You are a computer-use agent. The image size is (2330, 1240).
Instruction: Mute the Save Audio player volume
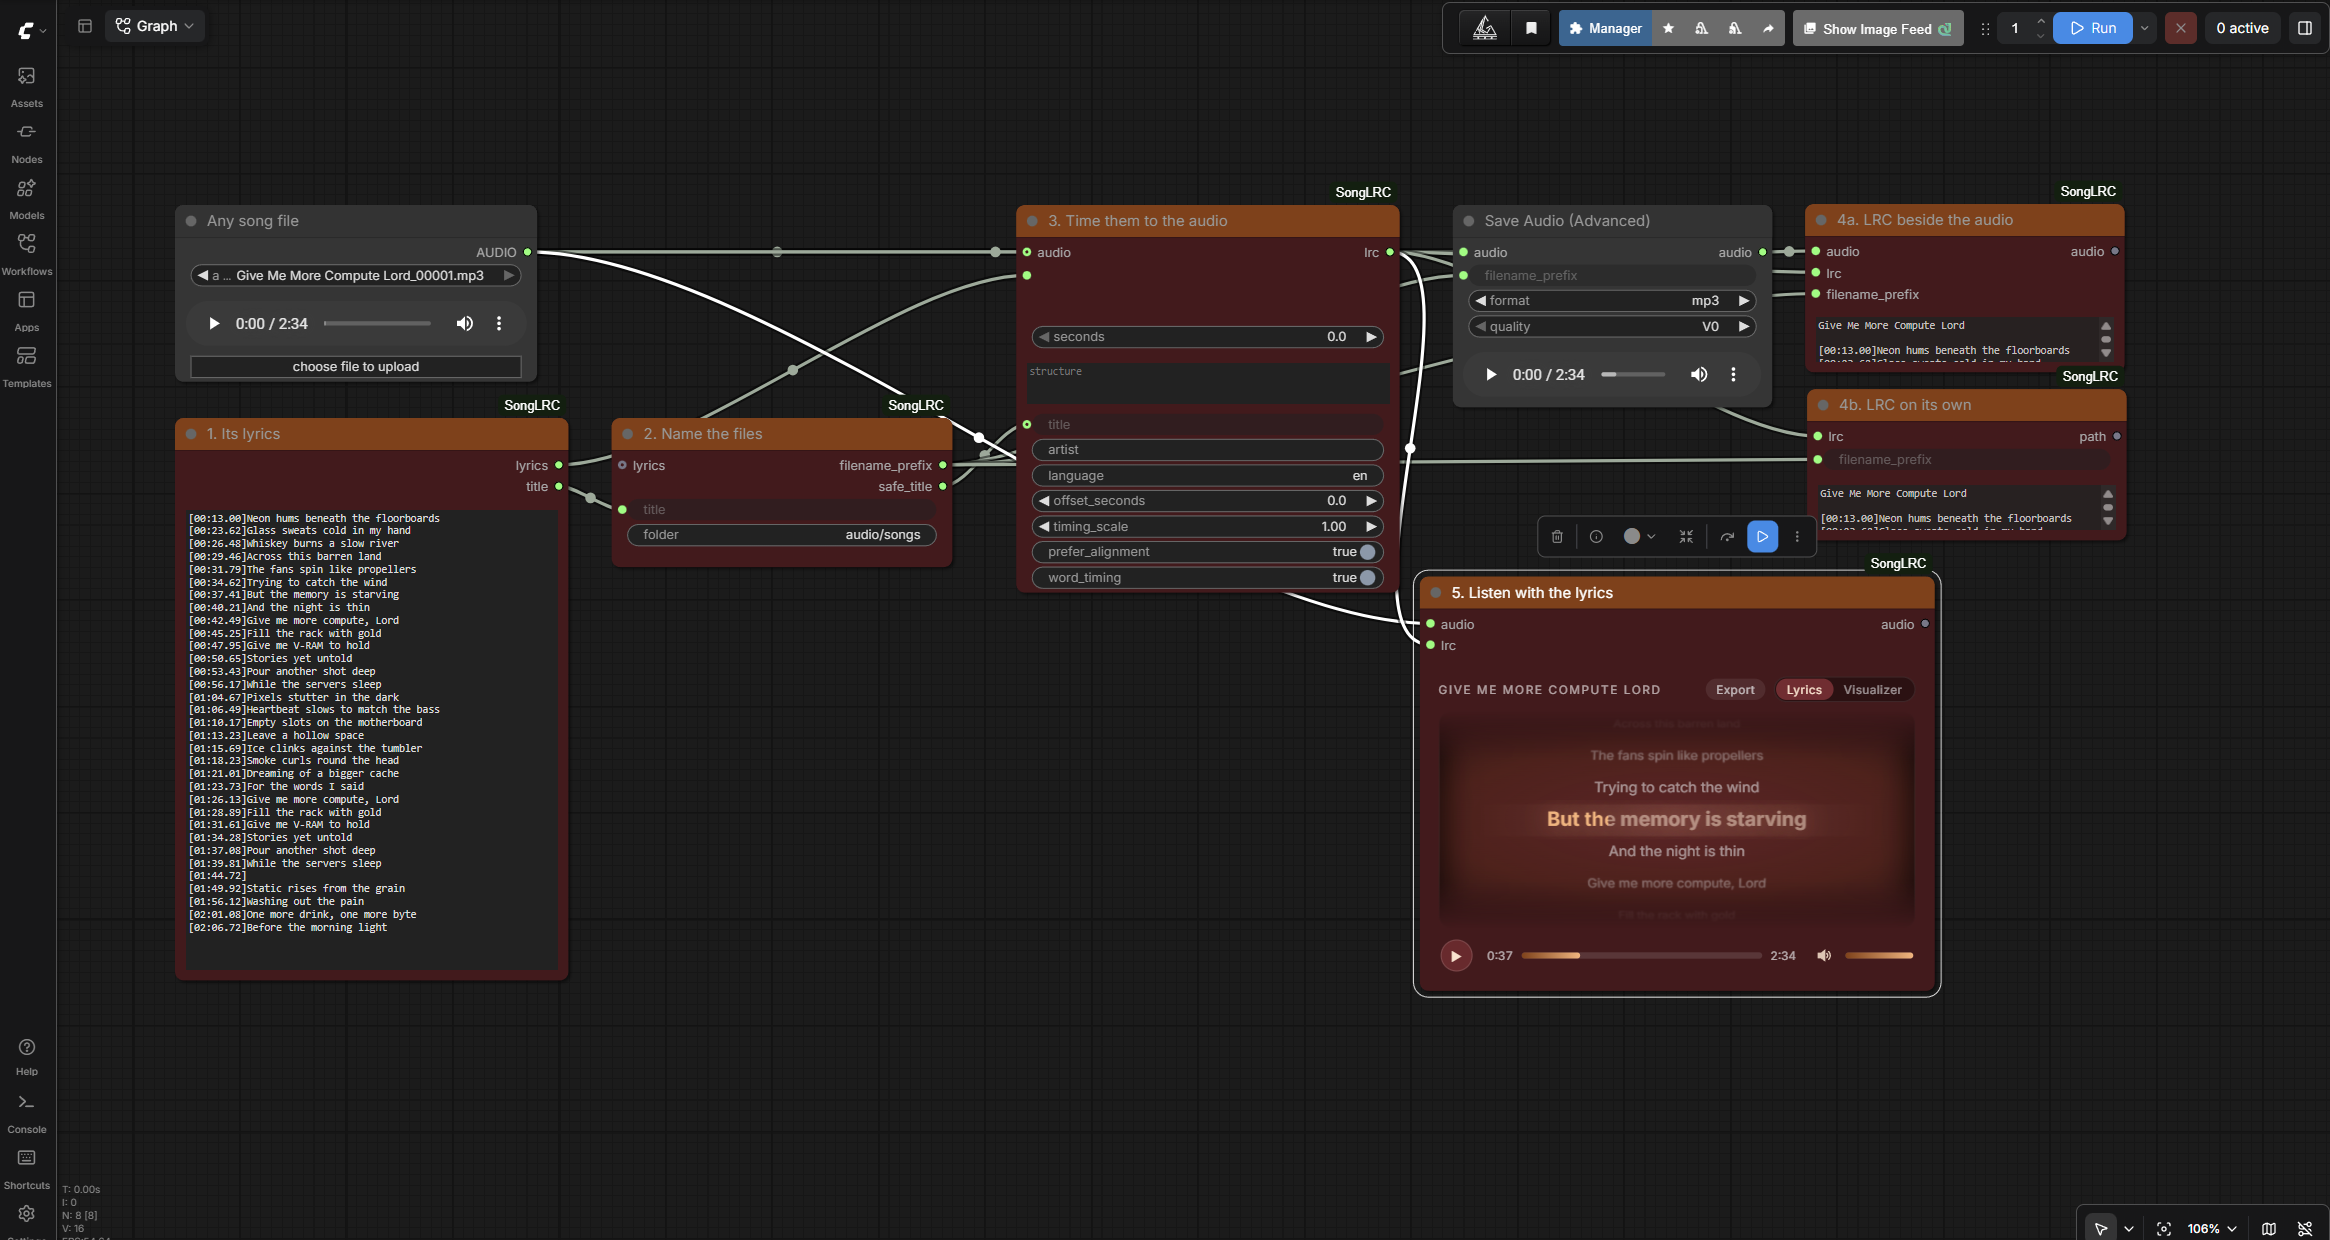point(1699,374)
